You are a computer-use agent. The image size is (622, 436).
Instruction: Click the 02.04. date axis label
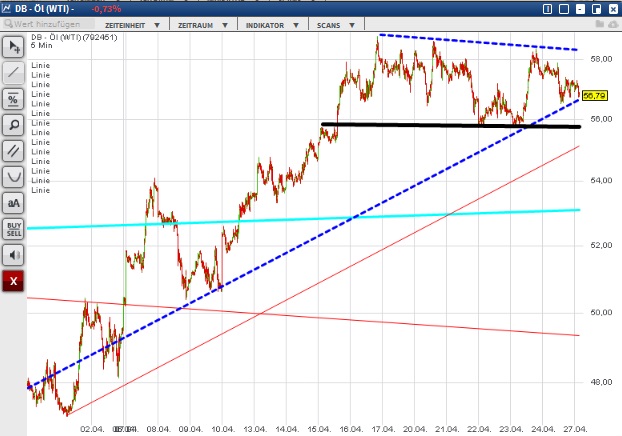pyautogui.click(x=92, y=429)
